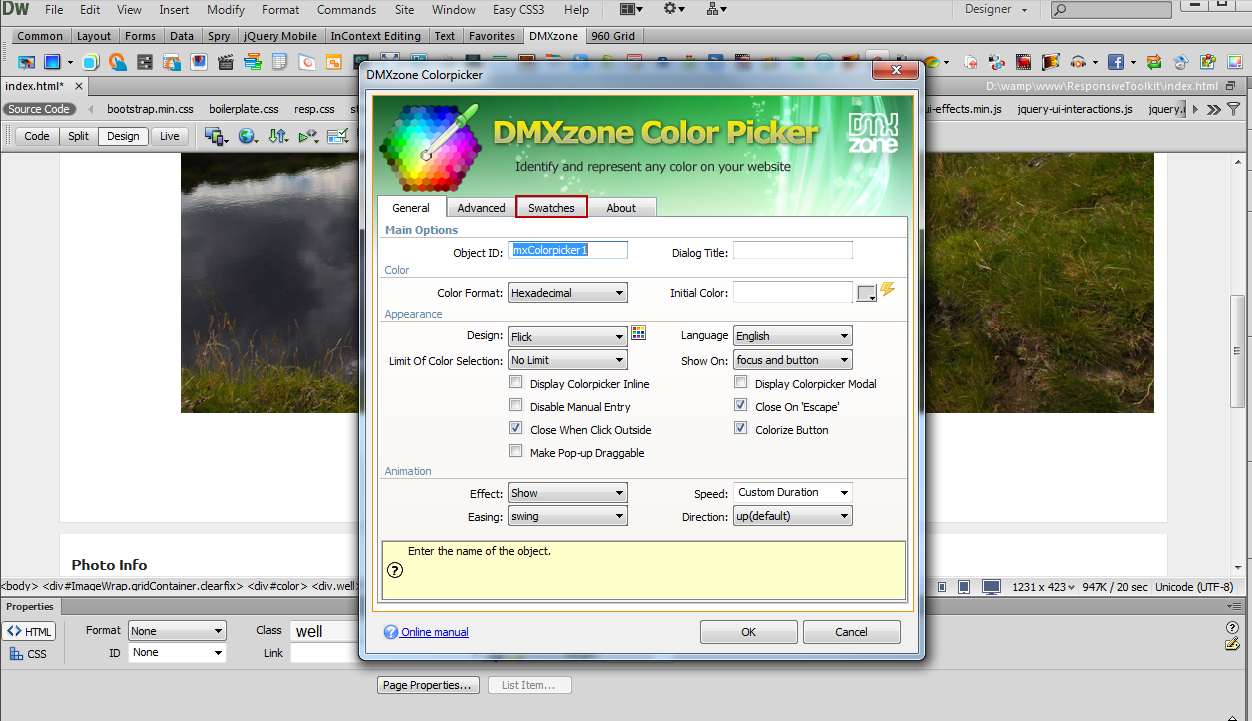This screenshot has width=1252, height=721.
Task: Click the headphones icon in DMXzone toolbar
Action: (x=1078, y=62)
